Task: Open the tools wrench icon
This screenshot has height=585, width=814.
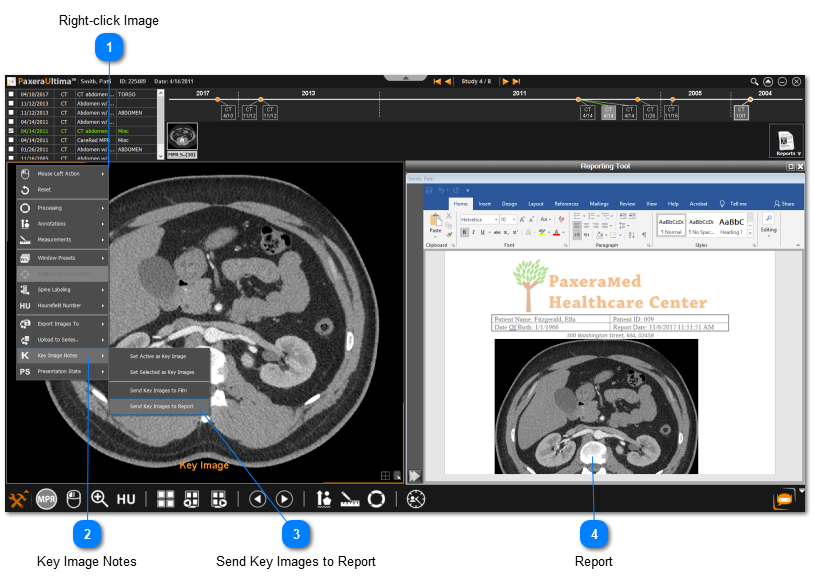Action: click(18, 499)
